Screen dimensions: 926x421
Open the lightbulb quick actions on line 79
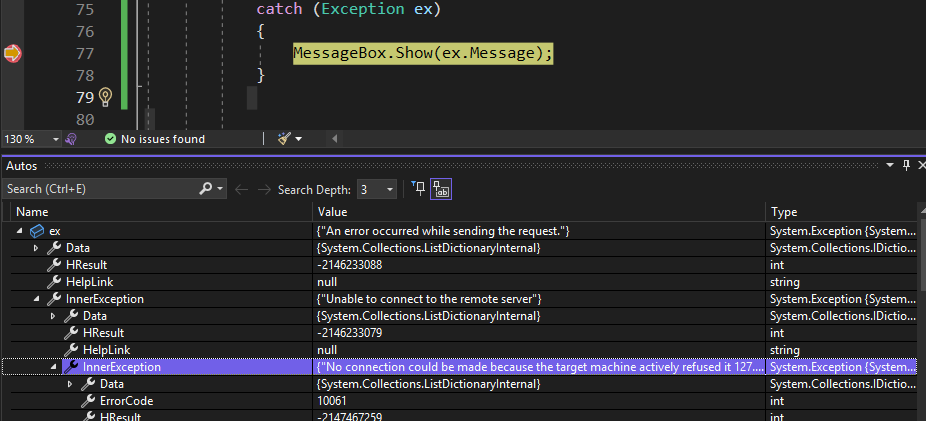pyautogui.click(x=105, y=97)
